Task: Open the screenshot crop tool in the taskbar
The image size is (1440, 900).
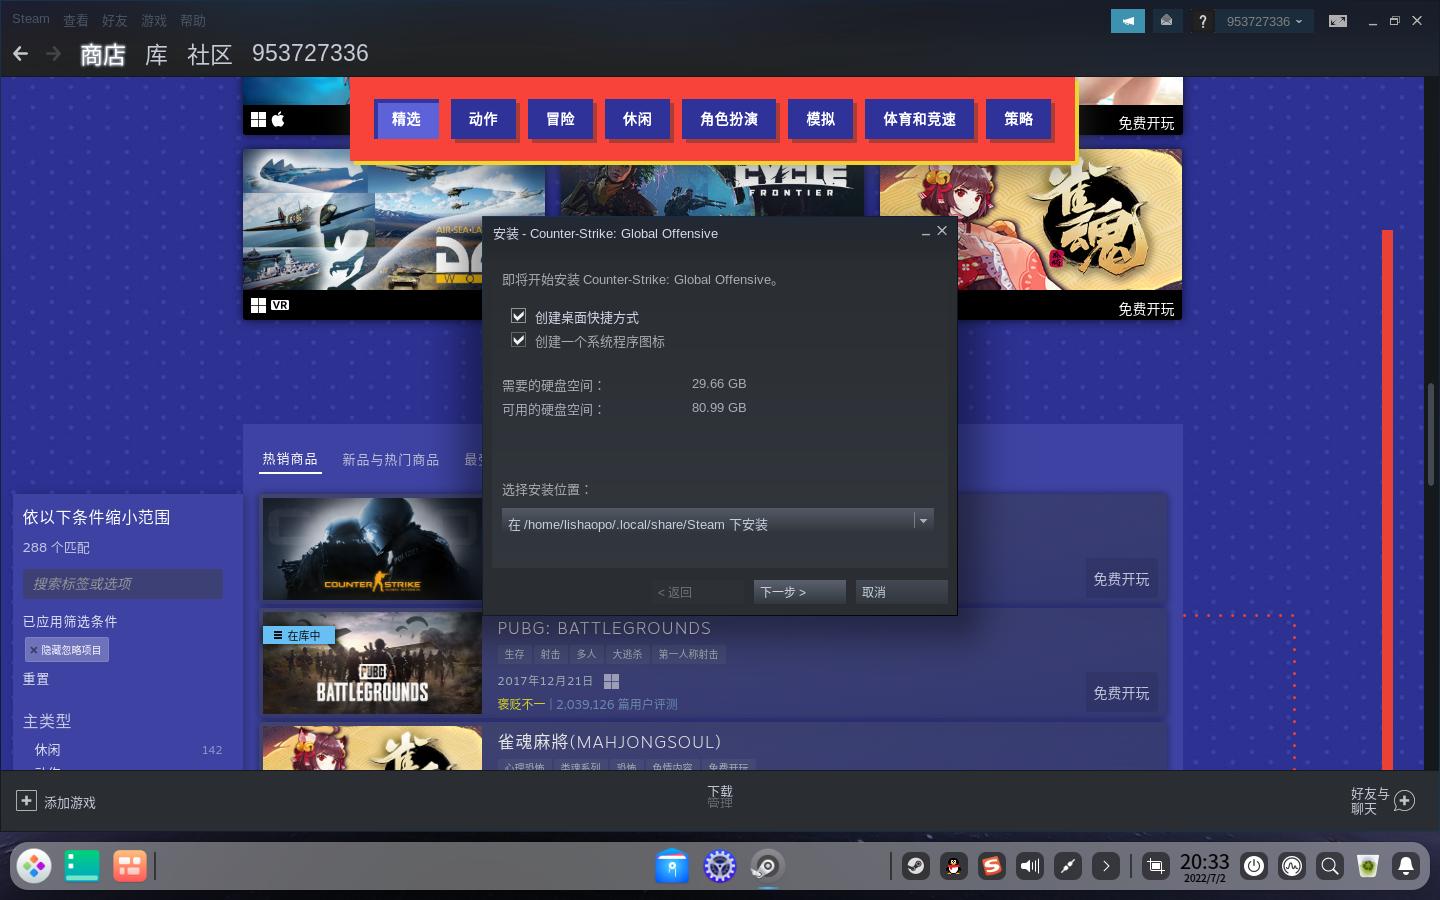Action: pos(1156,866)
